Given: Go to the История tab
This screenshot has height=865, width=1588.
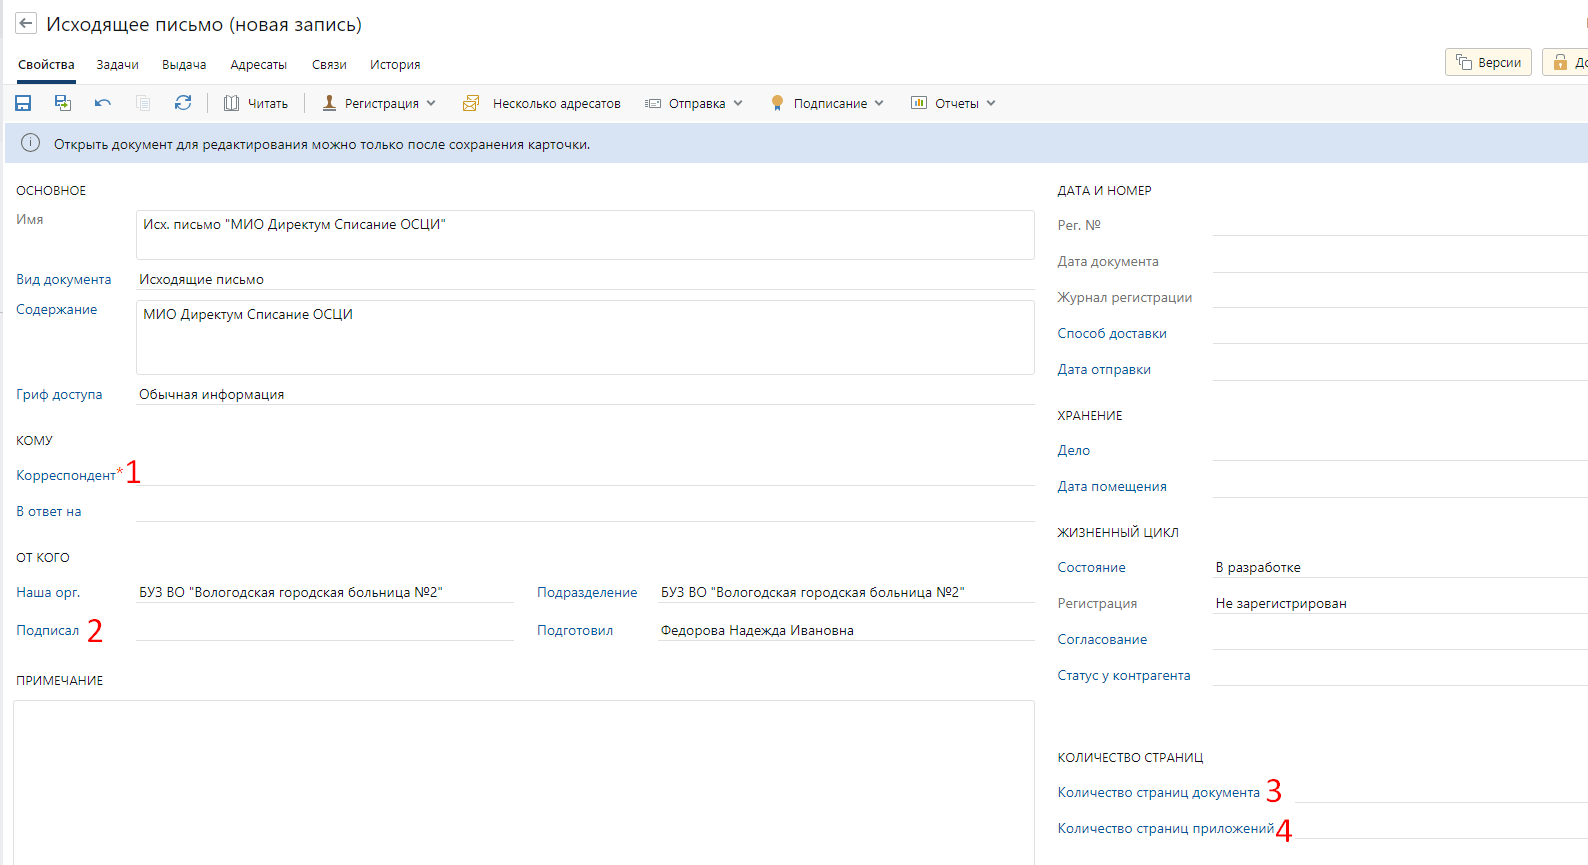Looking at the screenshot, I should 395,65.
